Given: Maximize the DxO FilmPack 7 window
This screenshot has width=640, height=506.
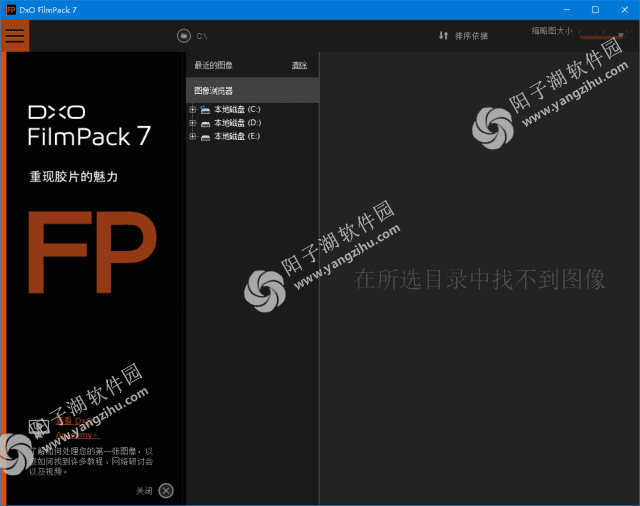Looking at the screenshot, I should pyautogui.click(x=595, y=10).
